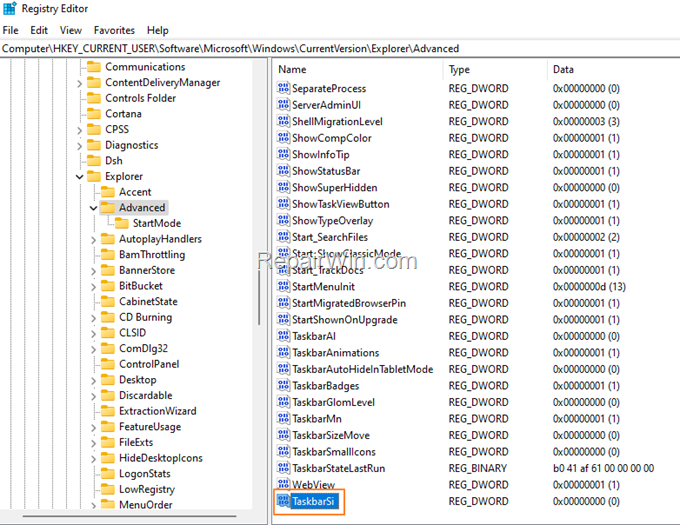The image size is (680, 525).
Task: Select the ExtractionWizard key
Action: [157, 411]
